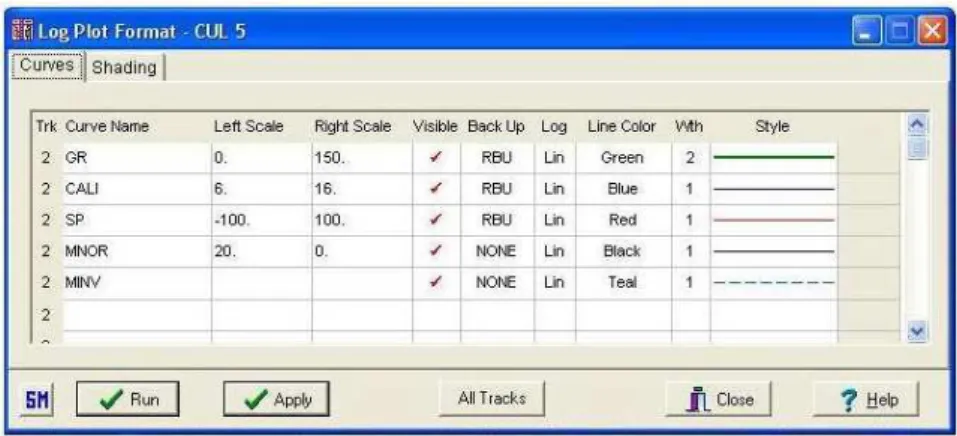Click the left scale value -100.
Viewport: 957px width, 436px height.
[261, 220]
